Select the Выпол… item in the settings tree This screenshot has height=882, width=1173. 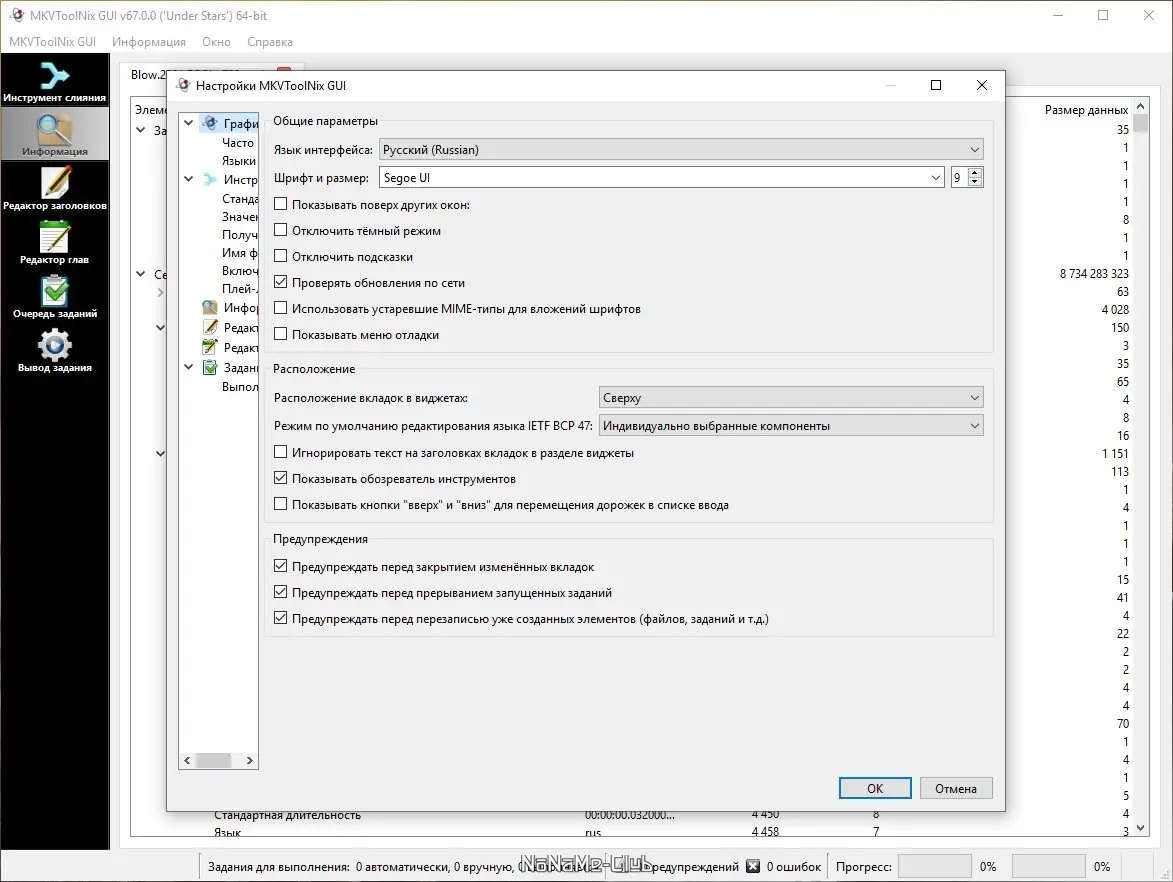coord(239,387)
